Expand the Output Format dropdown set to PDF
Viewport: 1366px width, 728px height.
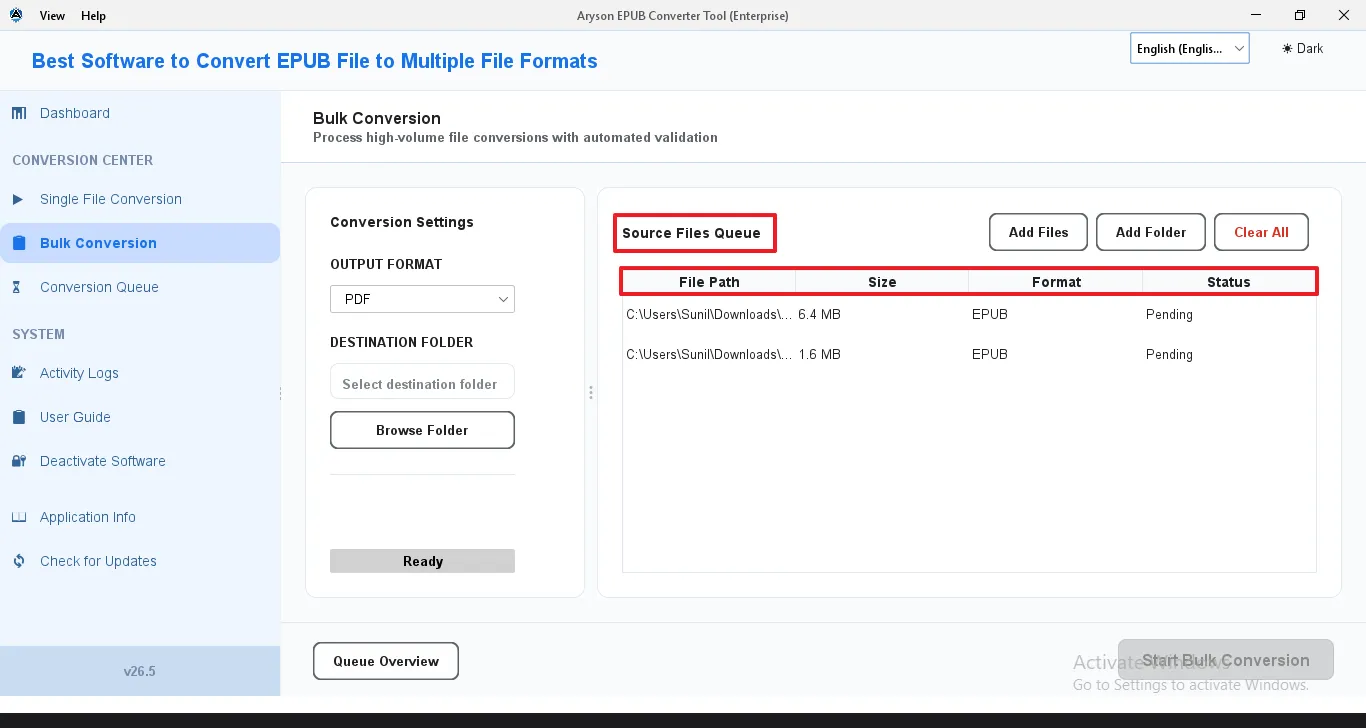tap(422, 299)
